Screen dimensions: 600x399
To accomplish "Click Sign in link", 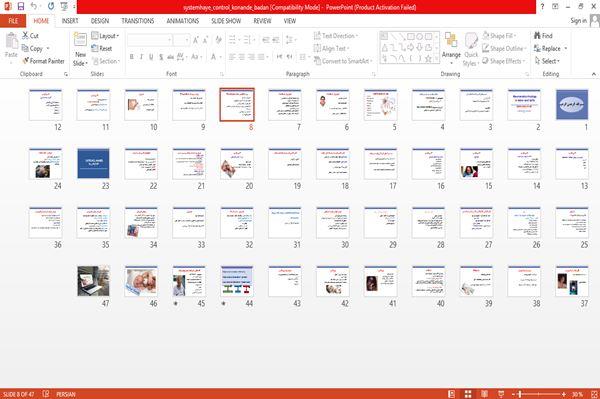I will pos(578,21).
